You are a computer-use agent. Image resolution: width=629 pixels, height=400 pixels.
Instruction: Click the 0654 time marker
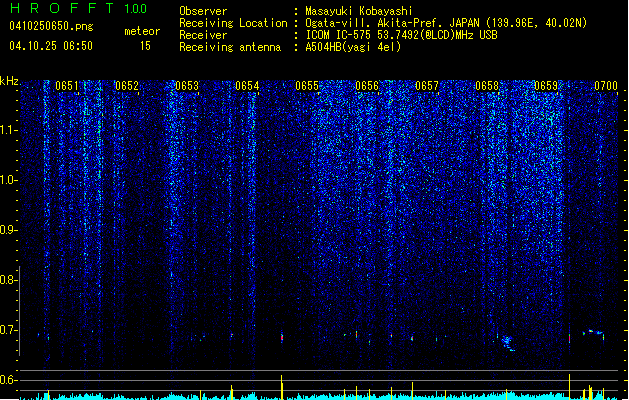point(247,86)
